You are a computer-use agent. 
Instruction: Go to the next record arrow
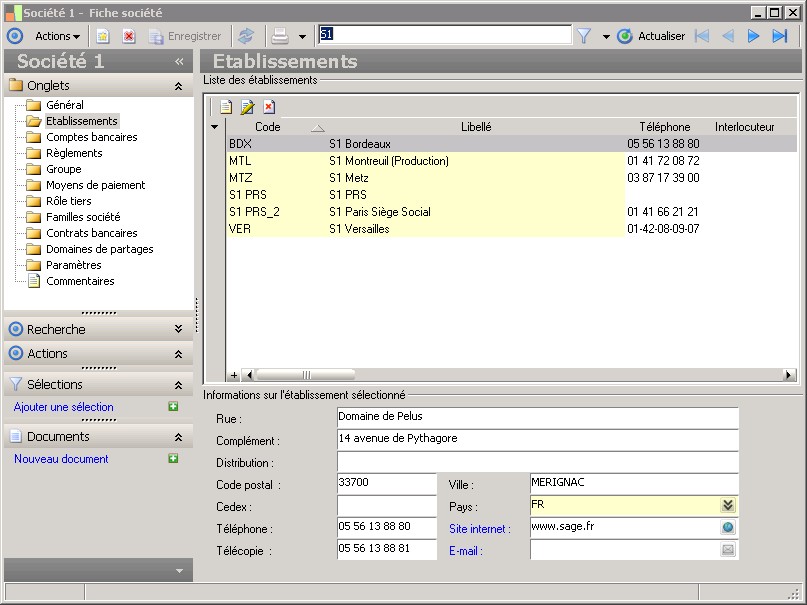[754, 36]
